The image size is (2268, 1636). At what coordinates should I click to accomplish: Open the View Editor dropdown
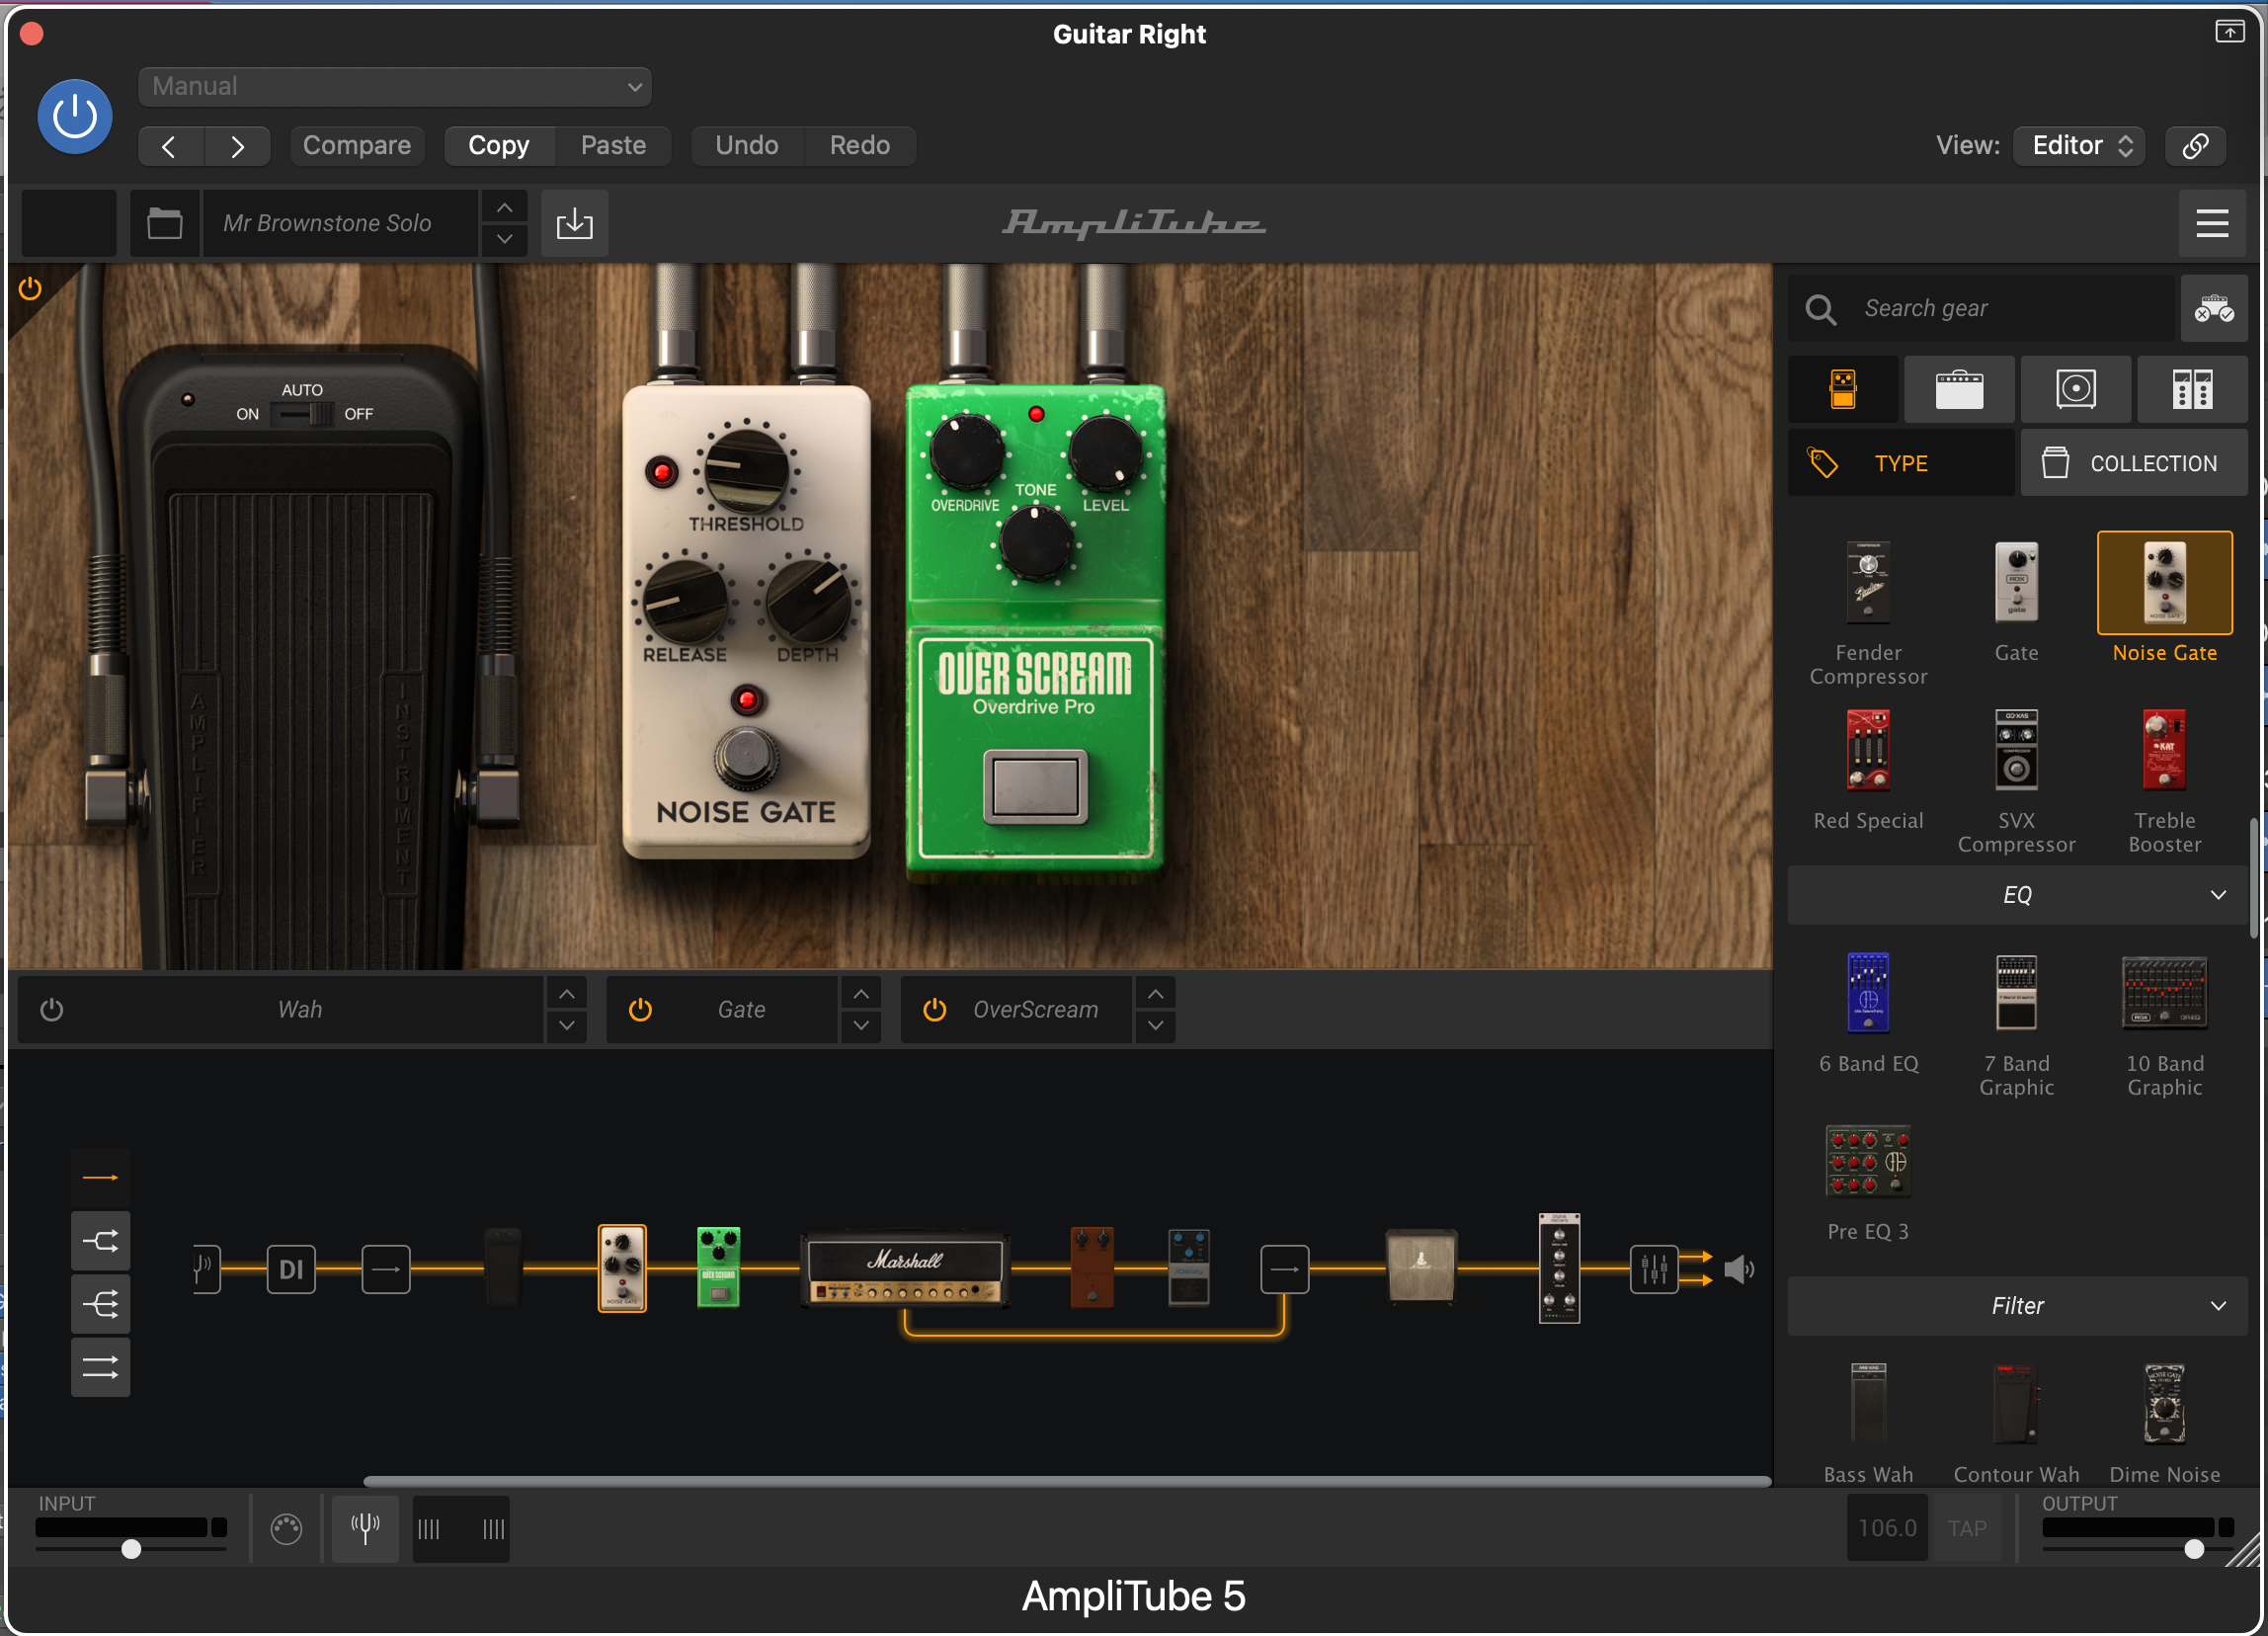coord(2078,145)
